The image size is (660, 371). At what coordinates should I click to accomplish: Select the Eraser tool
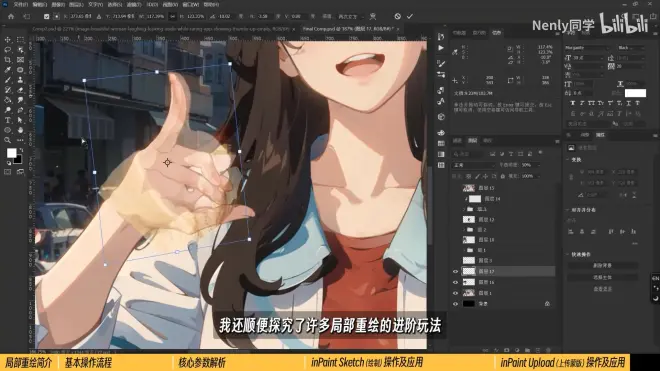20,90
